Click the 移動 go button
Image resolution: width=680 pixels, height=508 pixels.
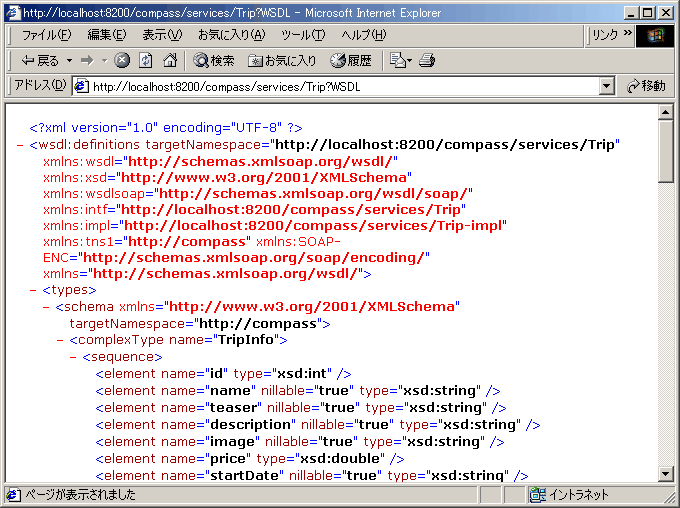[646, 86]
